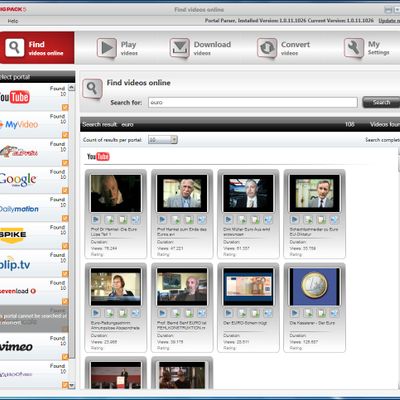Click play icon under first YouTube video

(96, 219)
